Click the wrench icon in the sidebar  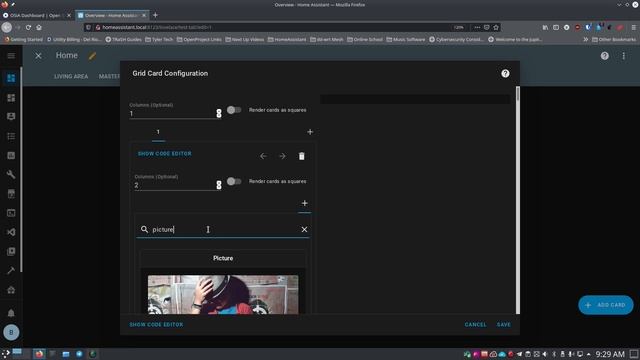(11, 174)
